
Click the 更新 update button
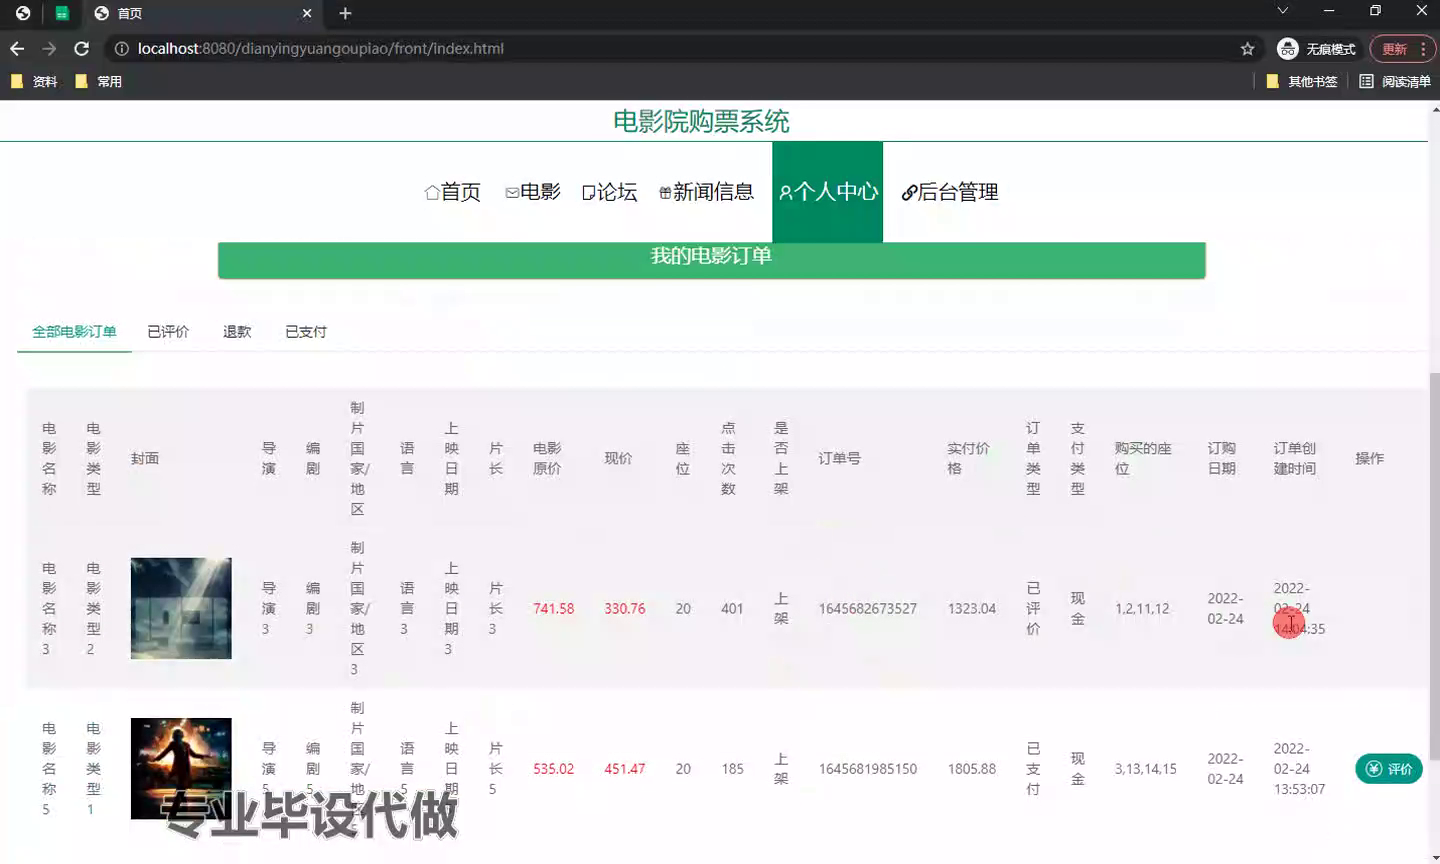(1395, 48)
